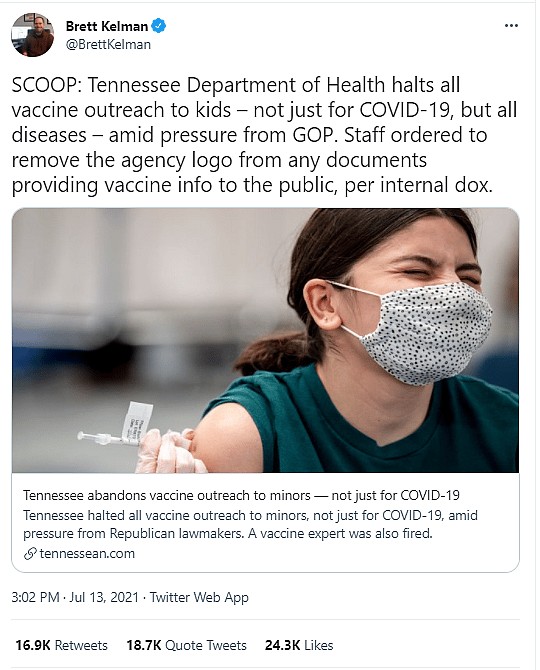Open Brett Kelman's profile avatar
This screenshot has height=670, width=540.
(x=32, y=35)
